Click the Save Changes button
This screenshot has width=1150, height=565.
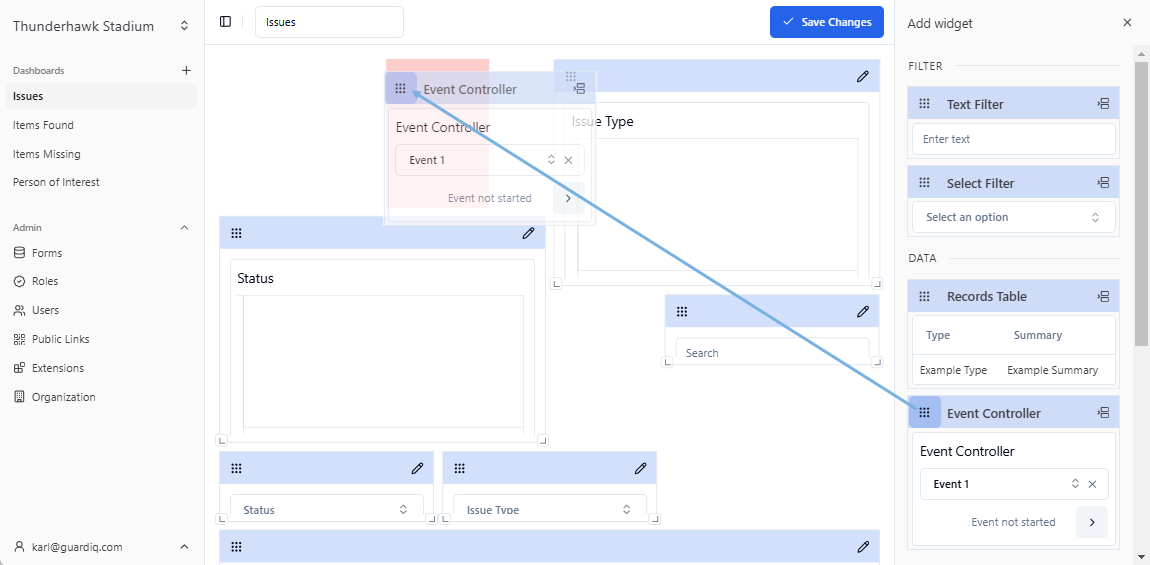(x=826, y=22)
